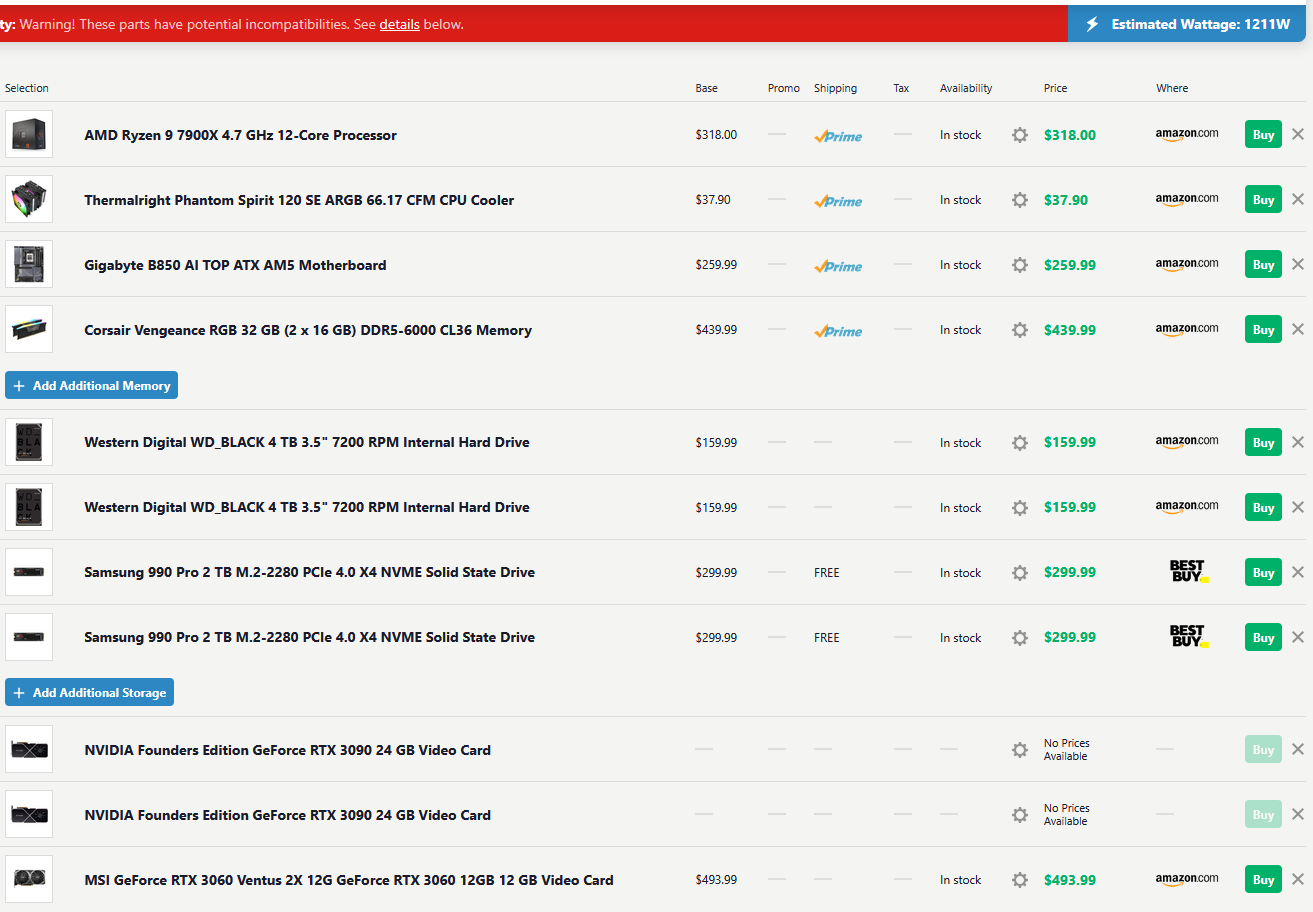Click the Corsair Vengeance RGB memory thumbnail
This screenshot has width=1313, height=912.
pyautogui.click(x=29, y=329)
